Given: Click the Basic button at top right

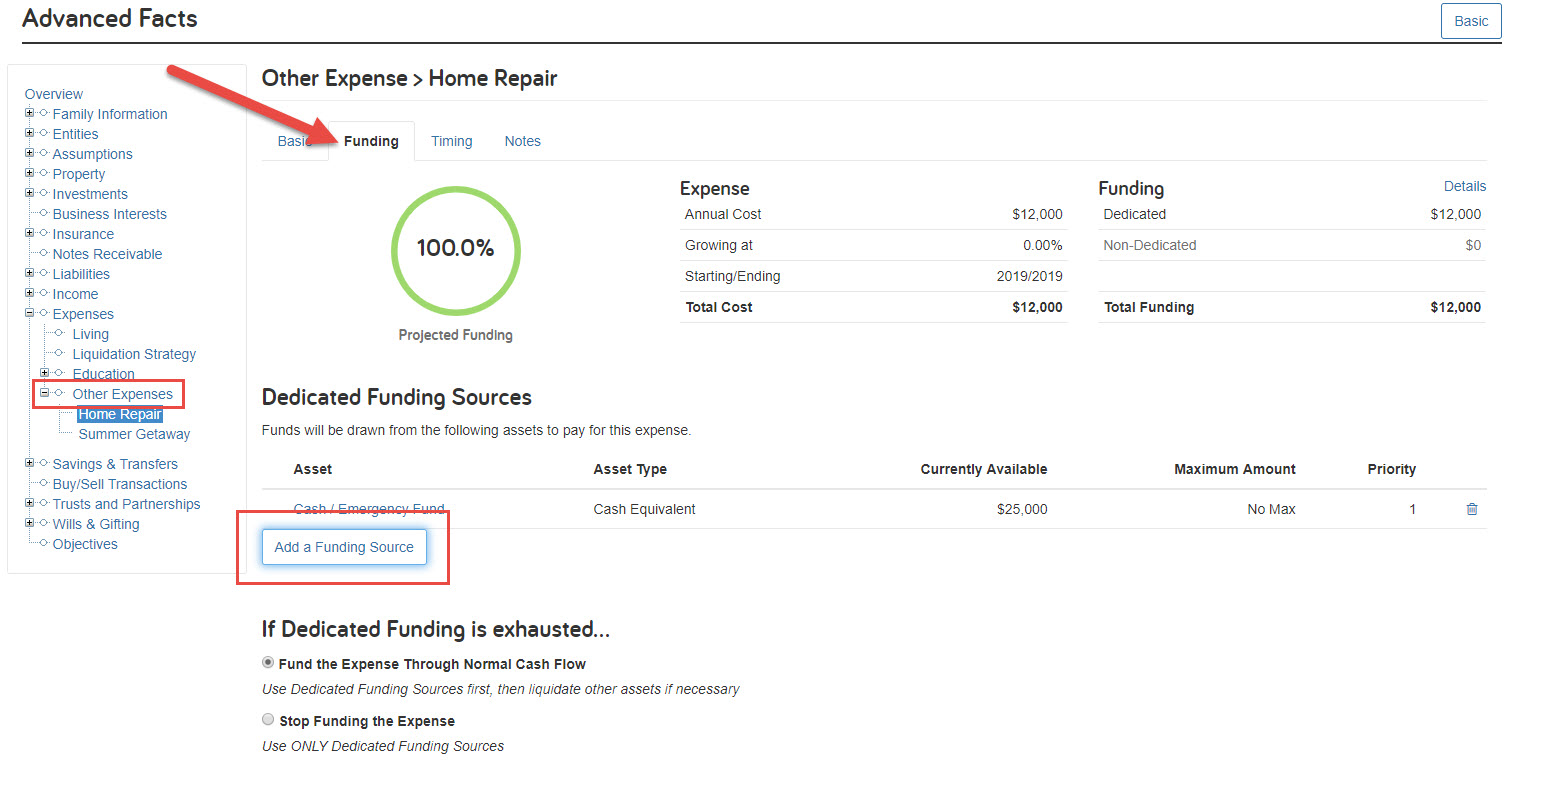Looking at the screenshot, I should [1471, 21].
